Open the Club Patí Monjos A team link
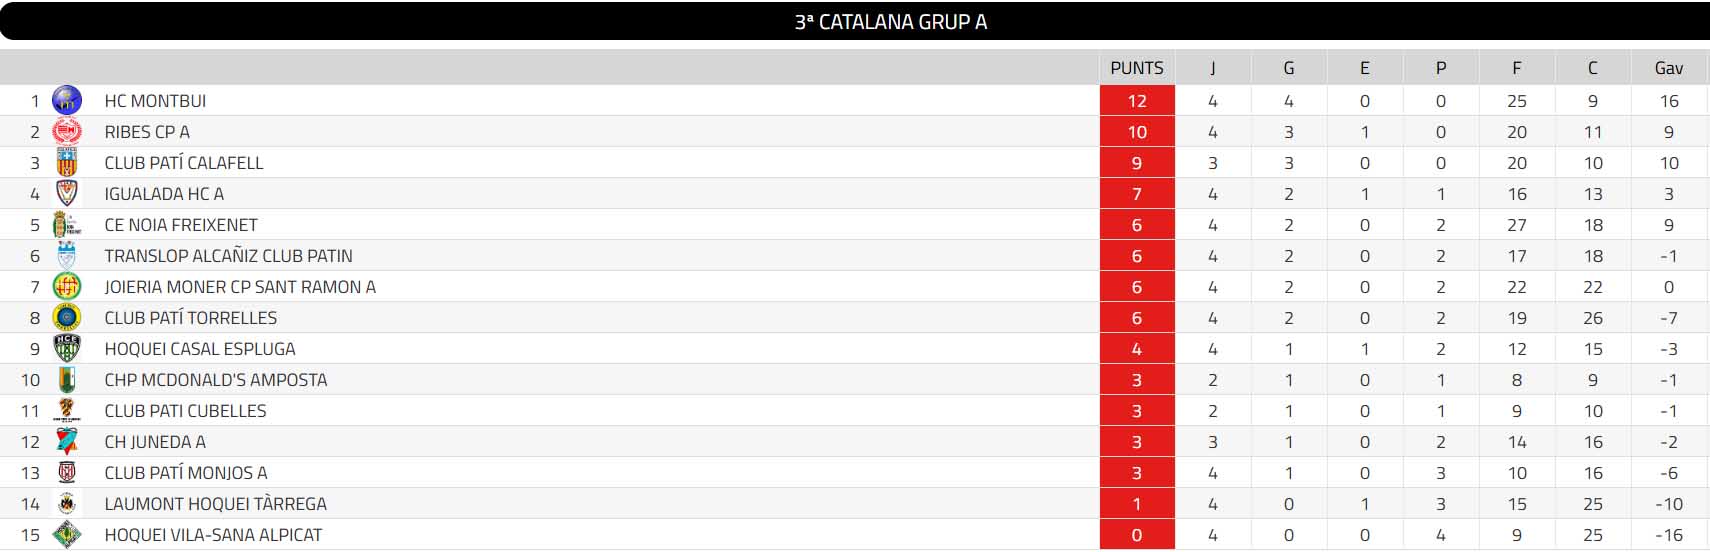 pos(186,473)
